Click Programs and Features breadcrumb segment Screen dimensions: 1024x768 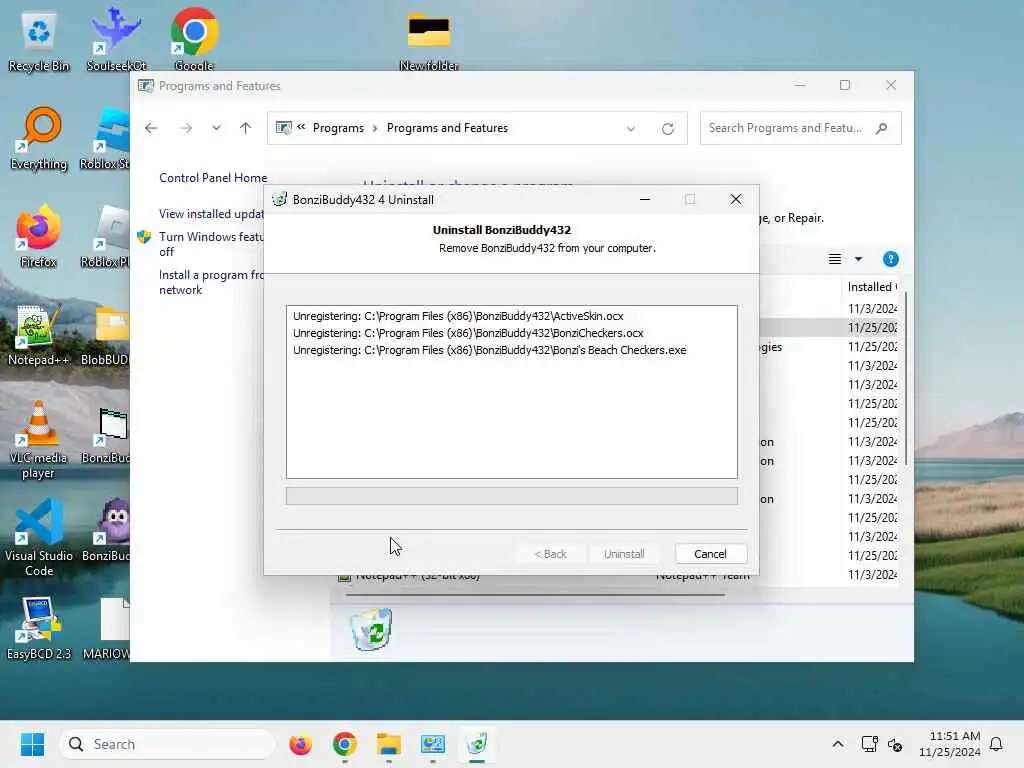[x=447, y=128]
